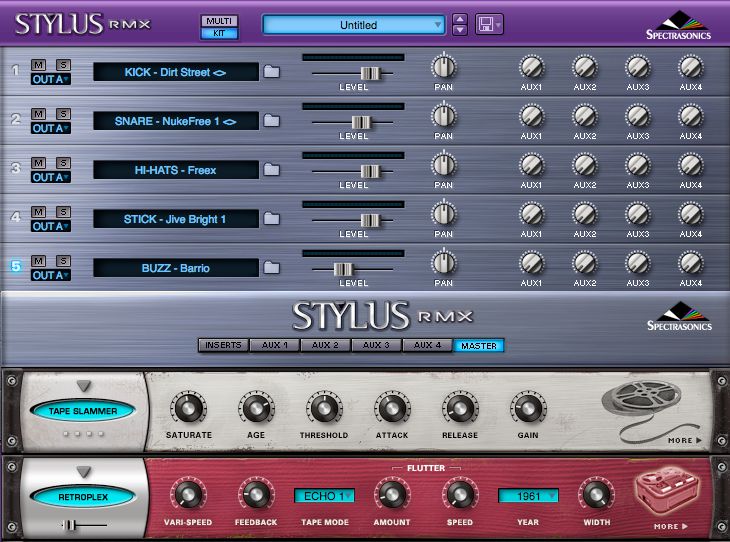Click the AUX3 knob on part 4
Image resolution: width=730 pixels, height=542 pixels.
coord(638,214)
